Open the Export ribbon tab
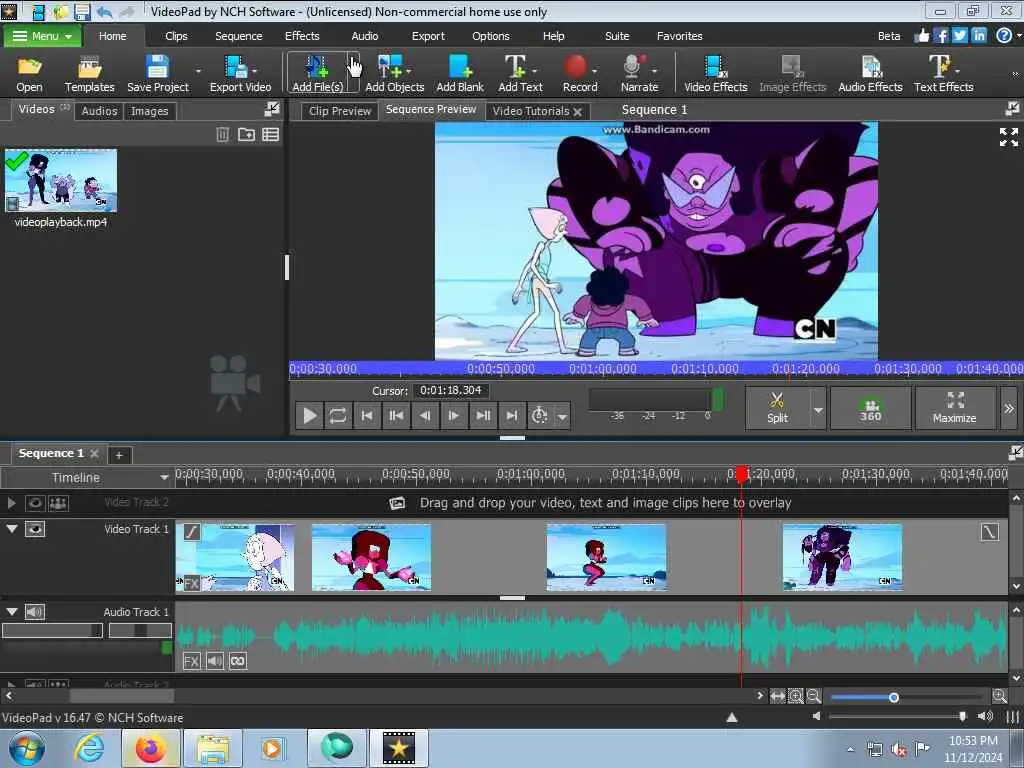 click(x=428, y=36)
